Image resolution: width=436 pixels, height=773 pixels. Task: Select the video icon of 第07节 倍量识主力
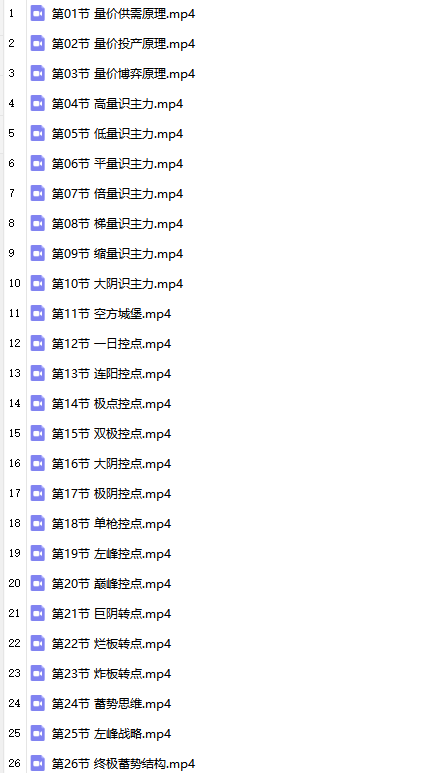coord(37,193)
